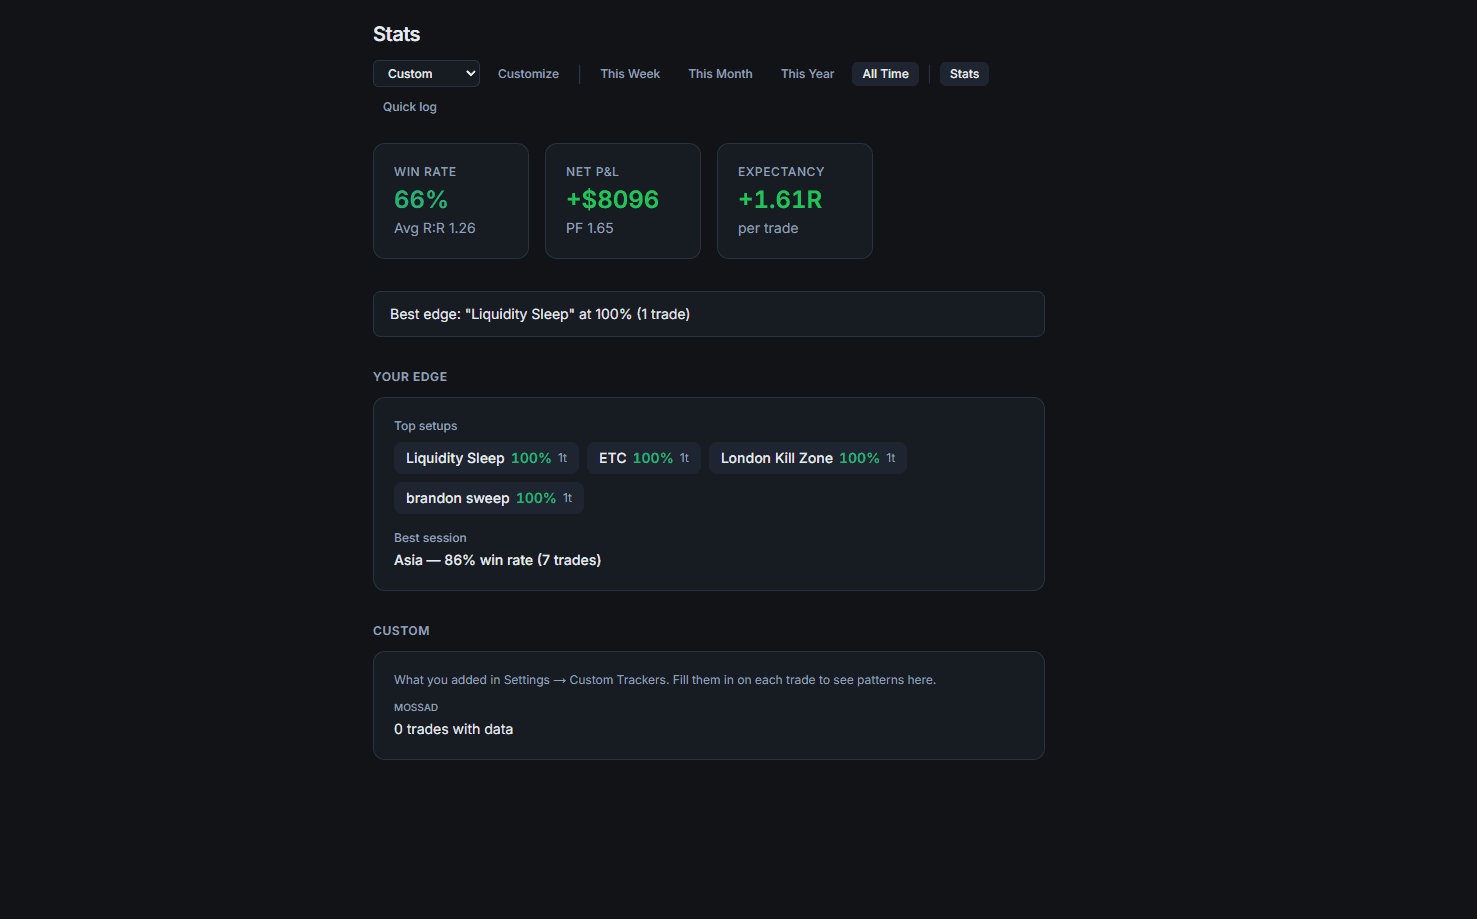Click the Top setups label
The height and width of the screenshot is (919, 1477).
(425, 425)
